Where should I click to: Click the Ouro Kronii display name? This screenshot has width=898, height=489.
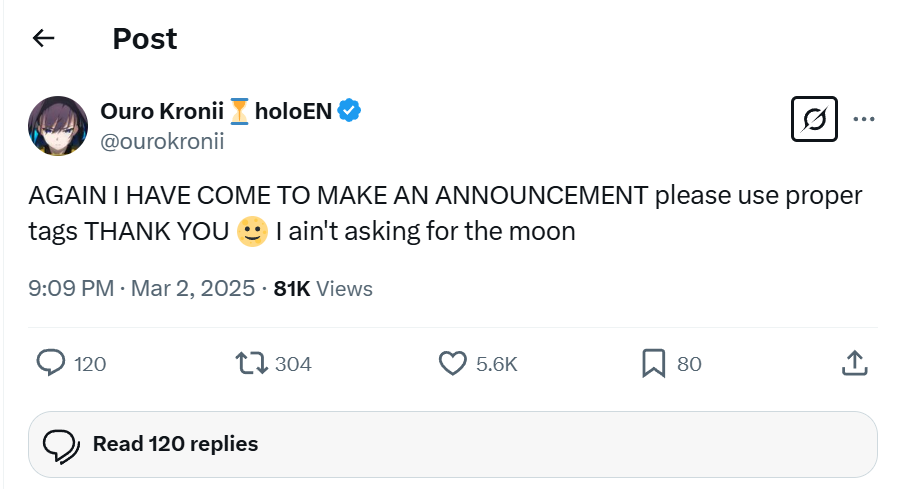point(162,111)
